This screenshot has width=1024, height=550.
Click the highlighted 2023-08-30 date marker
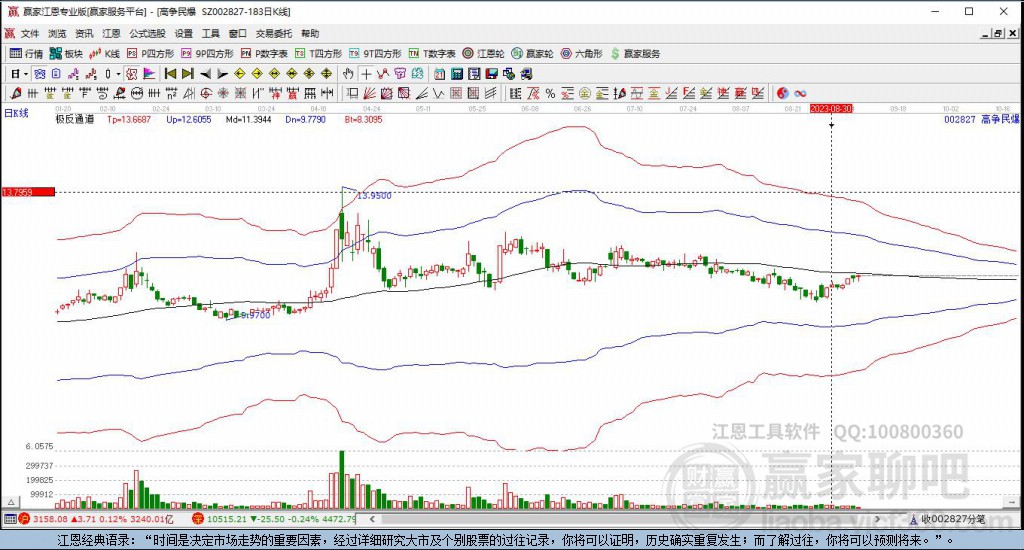831,108
